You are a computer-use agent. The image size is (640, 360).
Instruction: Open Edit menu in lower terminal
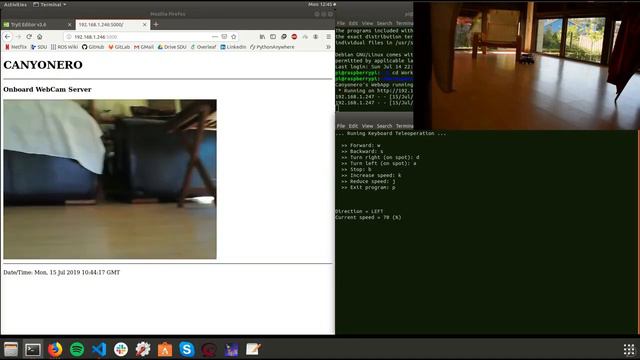click(353, 126)
